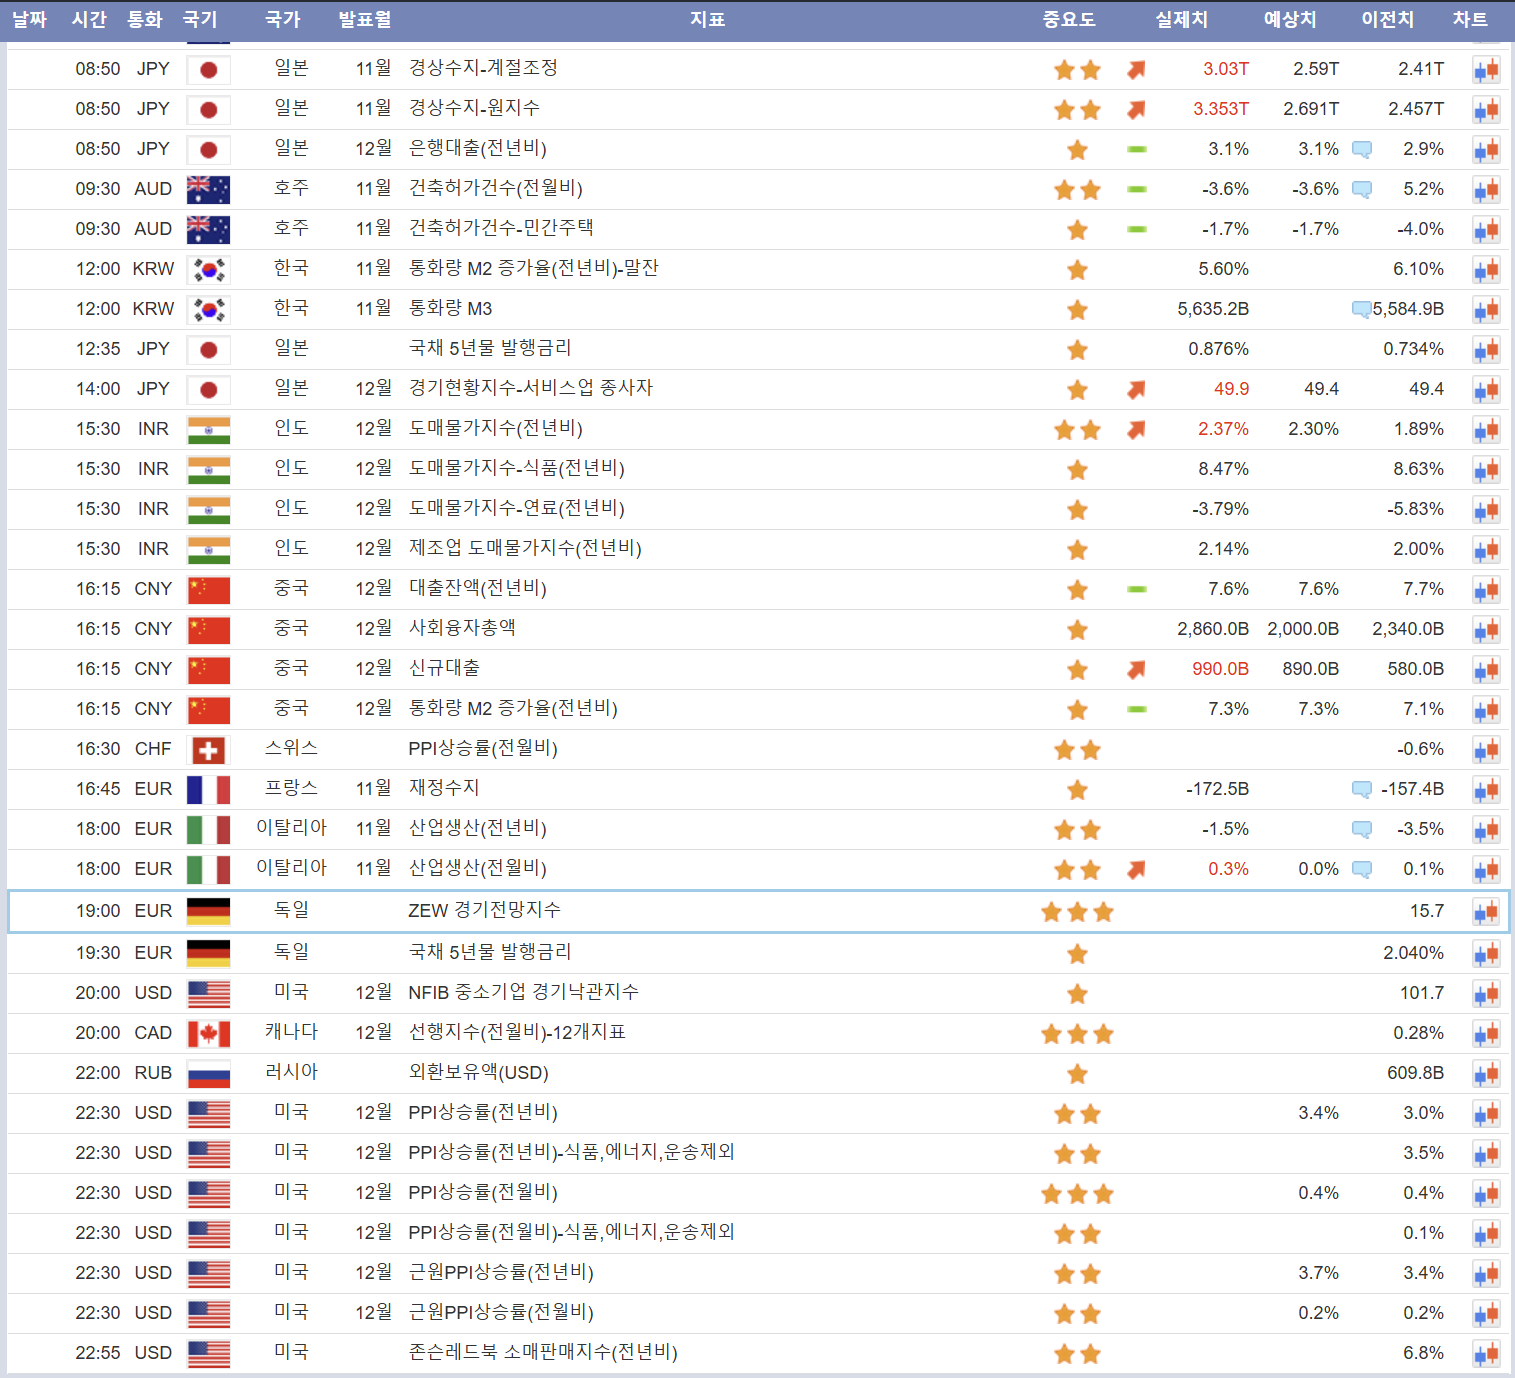This screenshot has height=1378, width=1515.
Task: Click actual value 3.353T for 경상수지-원지수
Action: point(1220,109)
